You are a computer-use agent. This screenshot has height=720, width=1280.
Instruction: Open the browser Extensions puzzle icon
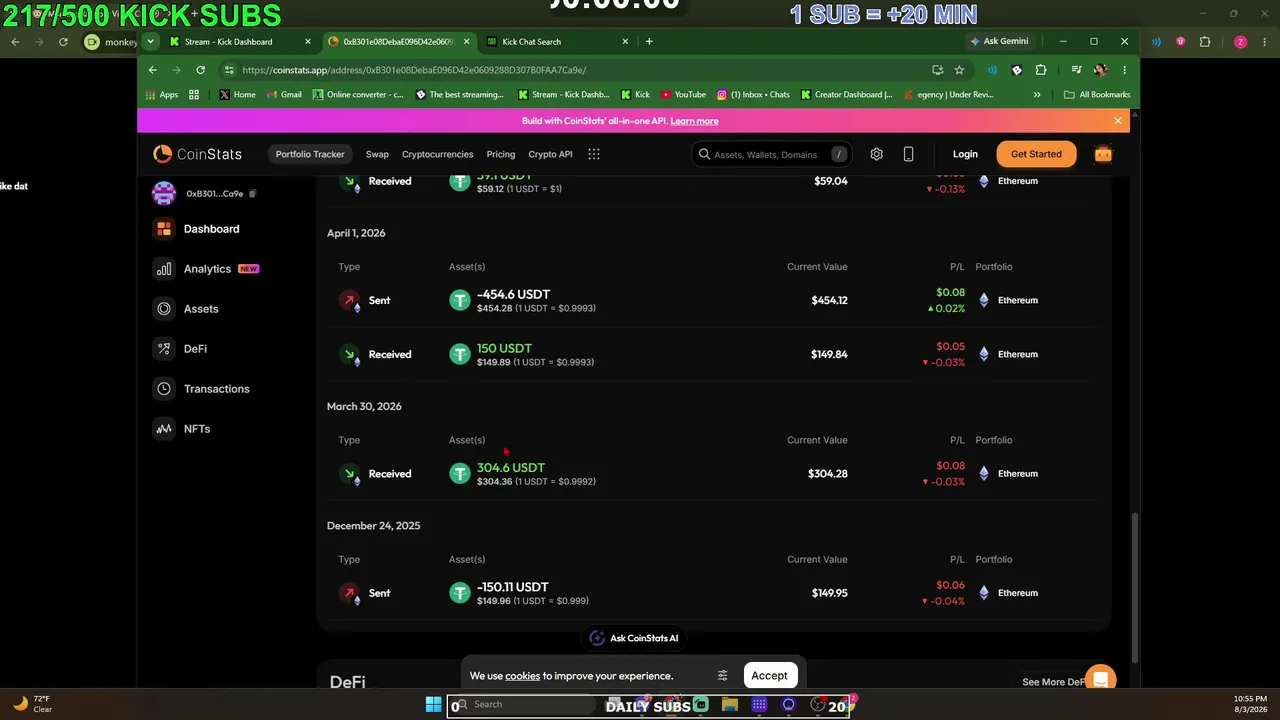coord(1041,70)
